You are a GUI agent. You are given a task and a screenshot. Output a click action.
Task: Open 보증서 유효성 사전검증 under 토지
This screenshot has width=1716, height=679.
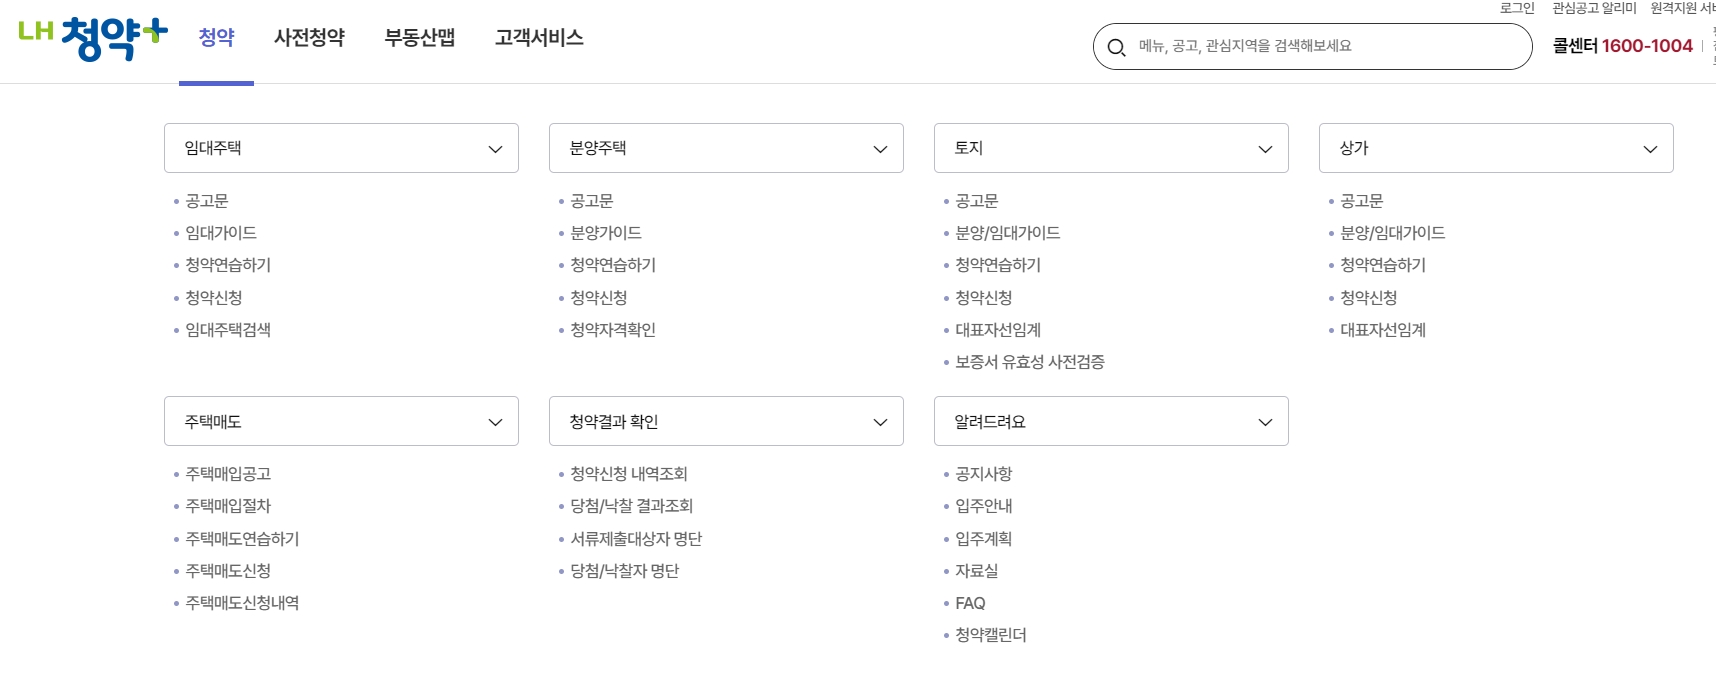point(1032,361)
